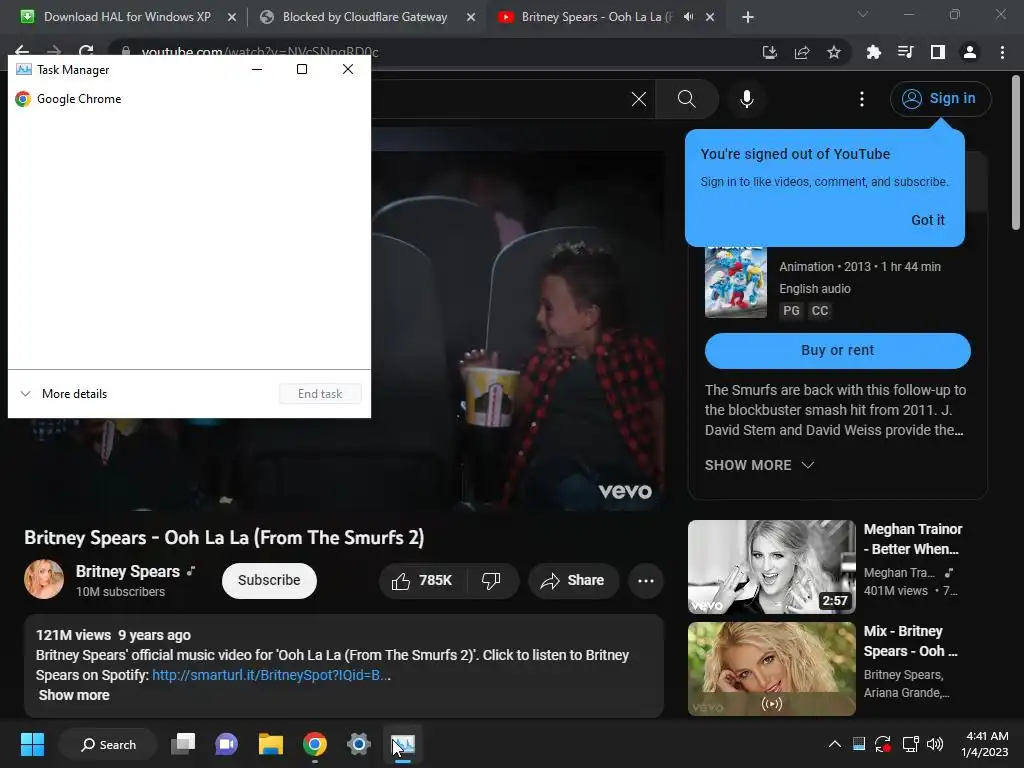Expand SHOW MORE in the Smurfs movie card
Viewport: 1024px width, 768px height.
760,465
